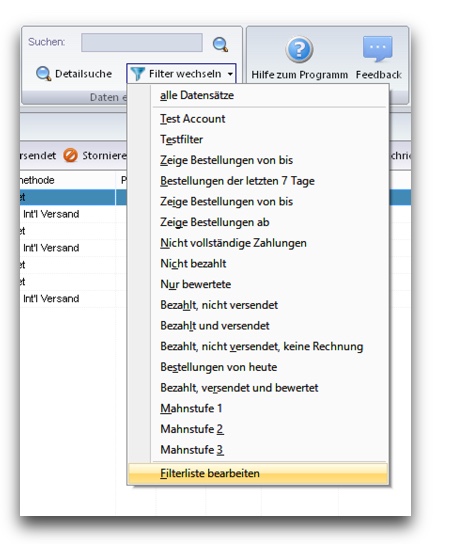Click into the Suchen search field

point(142,43)
